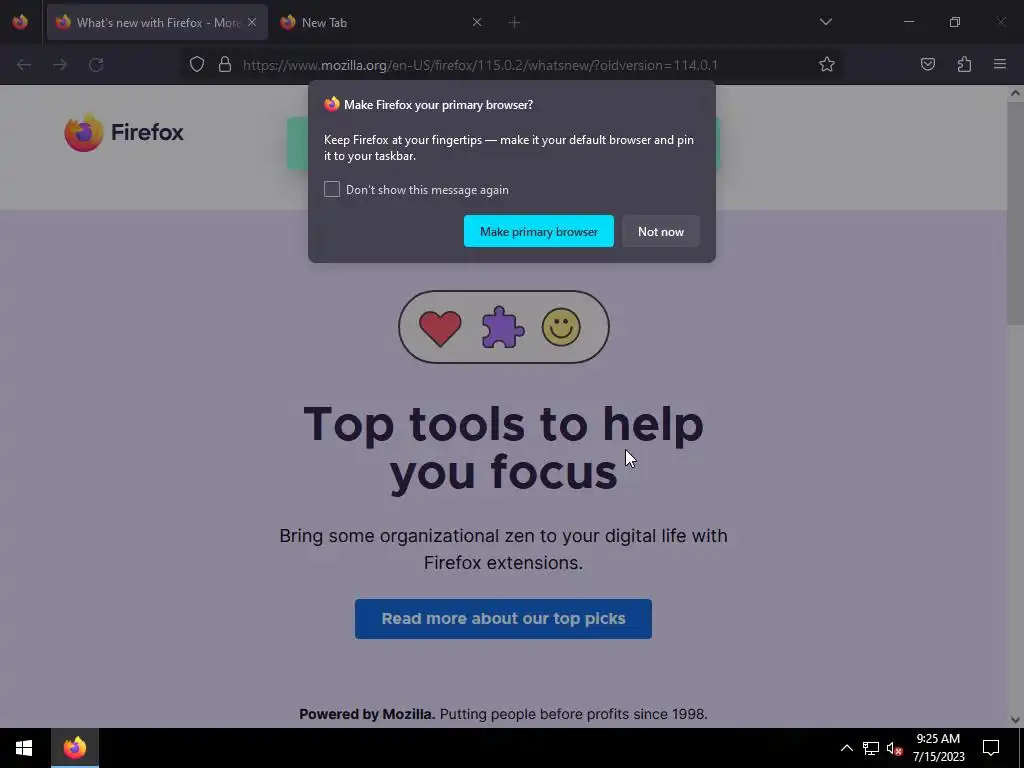The width and height of the screenshot is (1024, 768).
Task: Close the New Tab tab
Action: click(477, 22)
